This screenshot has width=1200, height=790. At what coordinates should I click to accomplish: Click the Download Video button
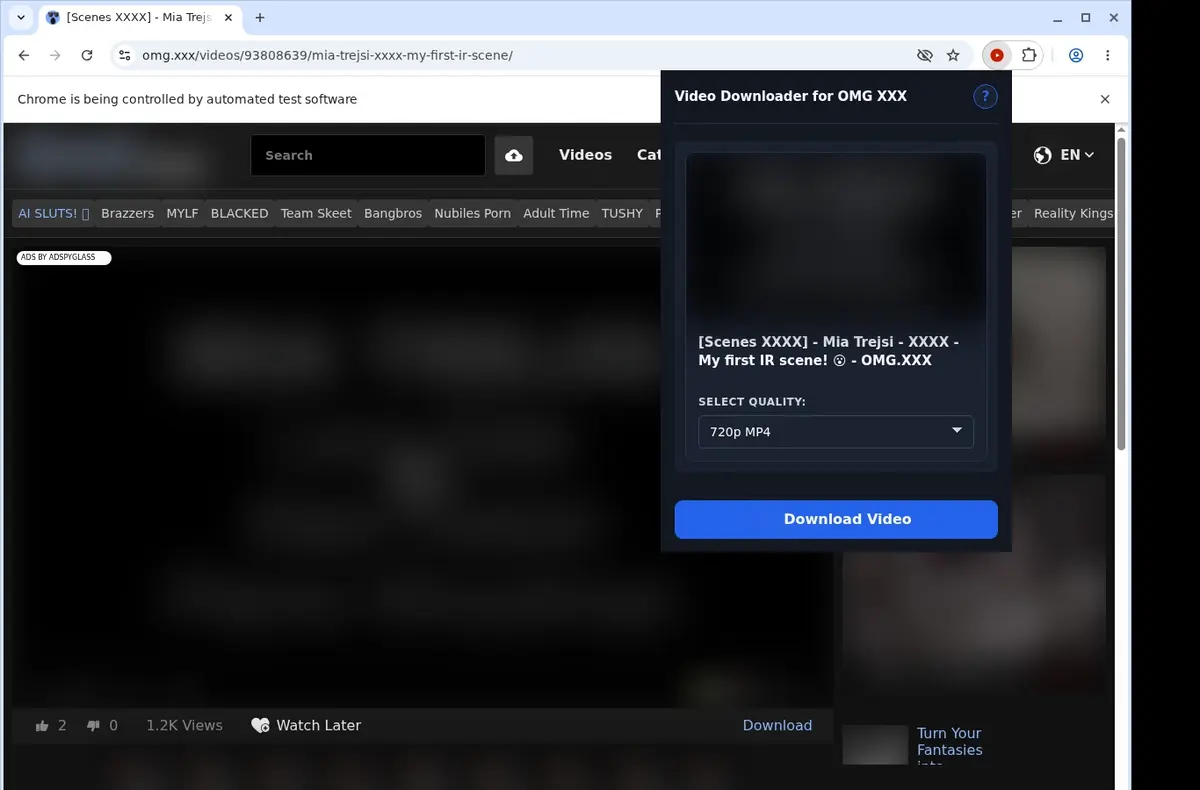click(x=836, y=519)
